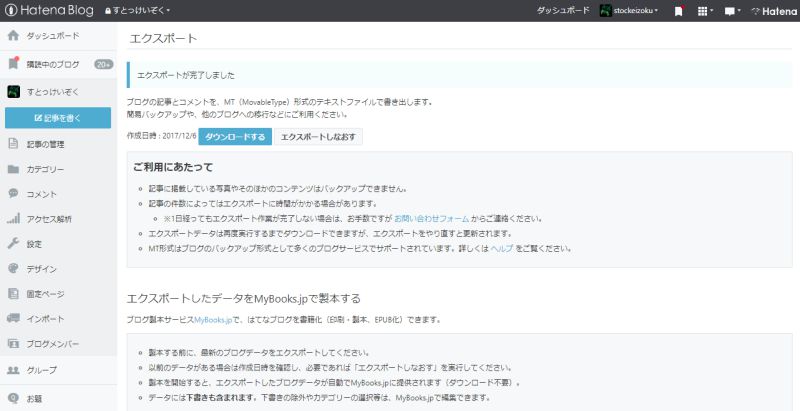The width and height of the screenshot is (800, 411).
Task: Open the ヘルプ link
Action: pos(502,249)
